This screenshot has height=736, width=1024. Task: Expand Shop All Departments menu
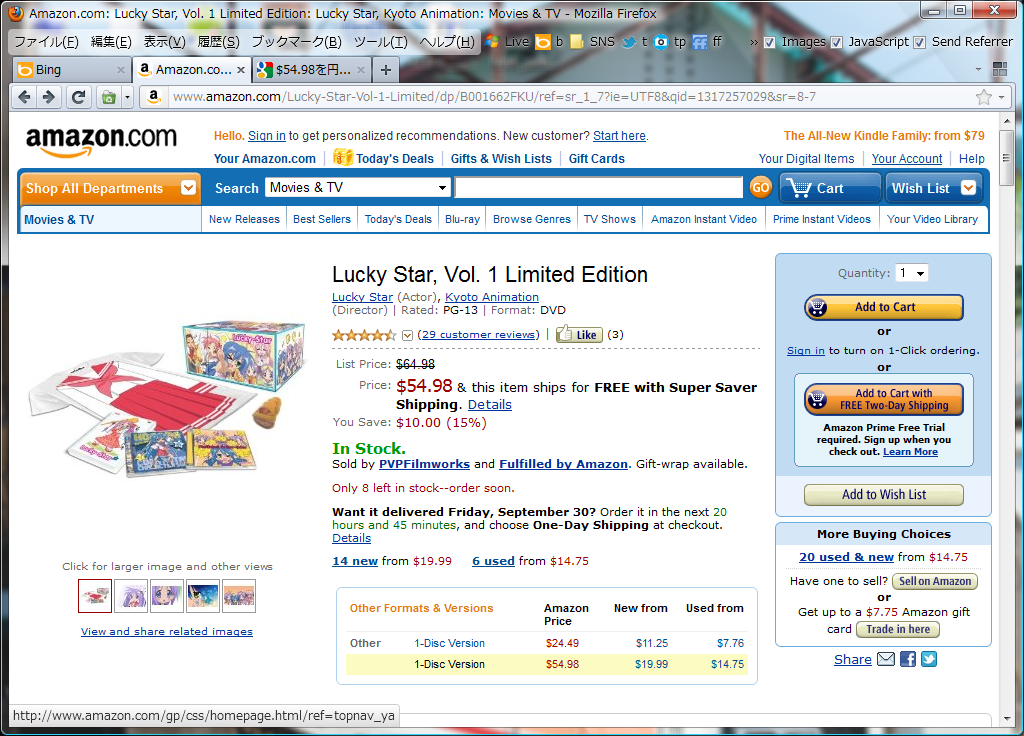[110, 188]
